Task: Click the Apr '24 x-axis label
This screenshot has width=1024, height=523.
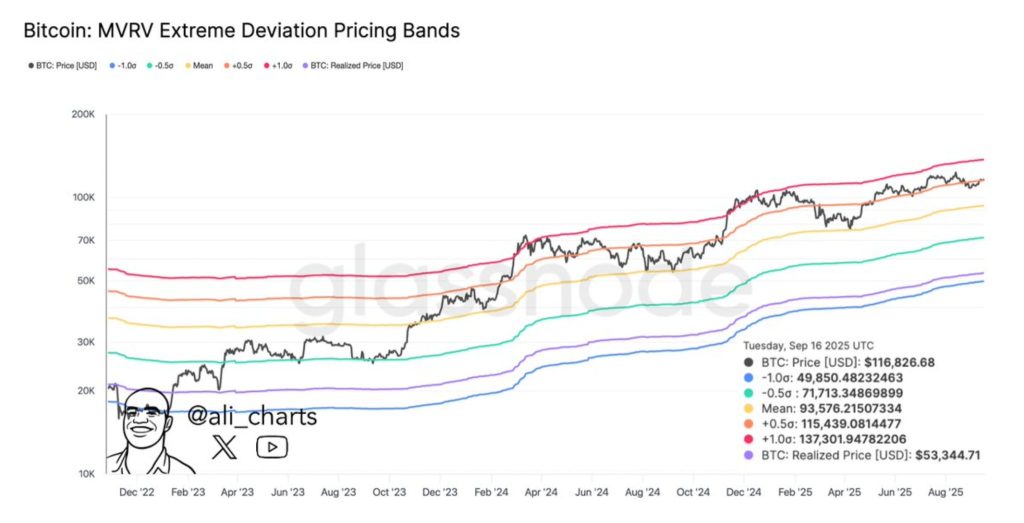Action: pyautogui.click(x=541, y=492)
